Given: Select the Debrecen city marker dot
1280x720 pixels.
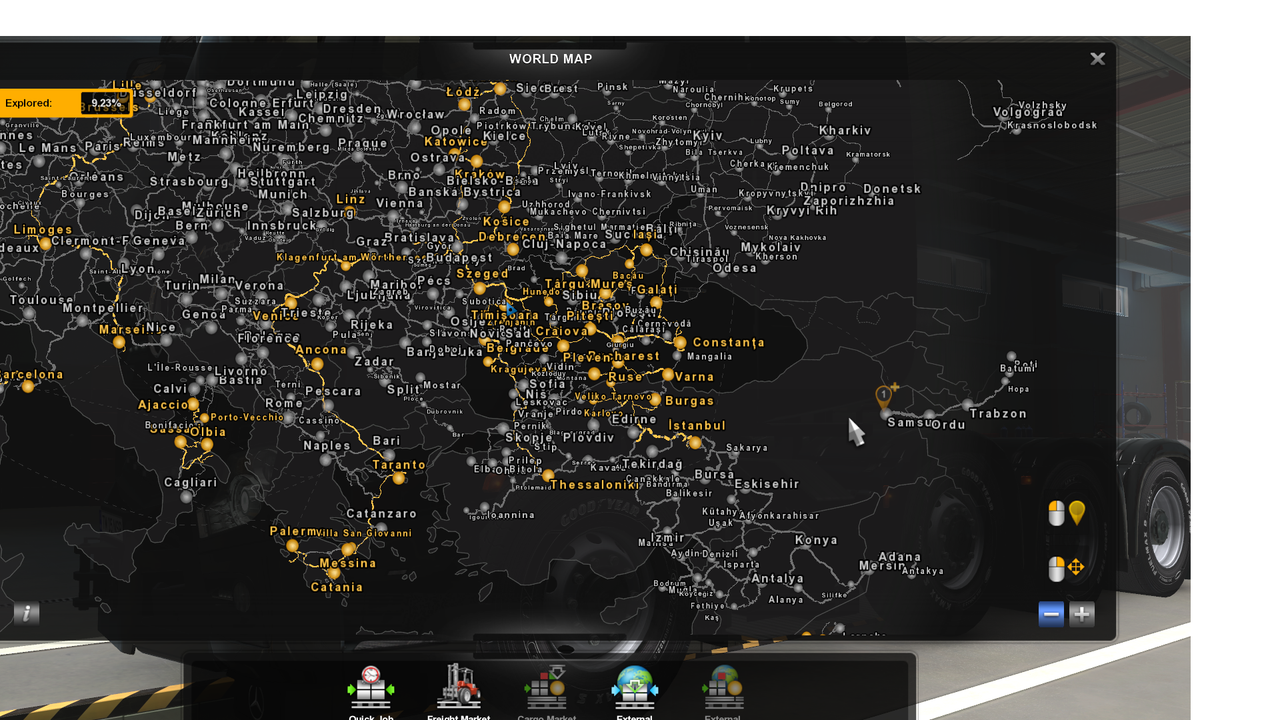Looking at the screenshot, I should coord(513,249).
